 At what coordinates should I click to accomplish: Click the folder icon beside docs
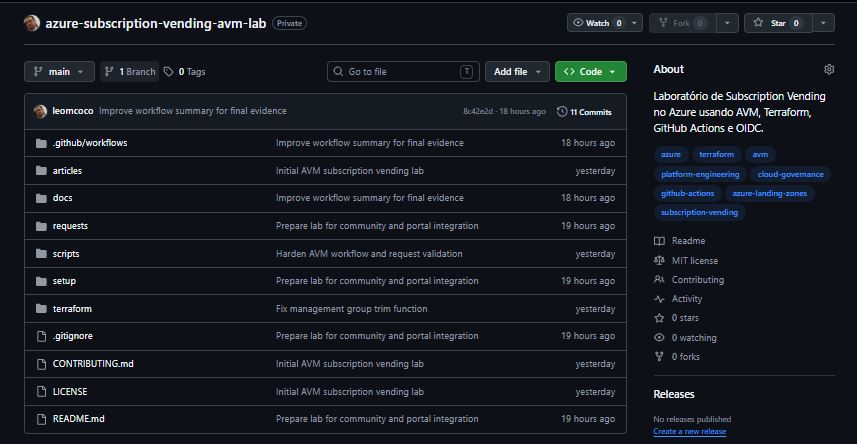click(x=41, y=198)
